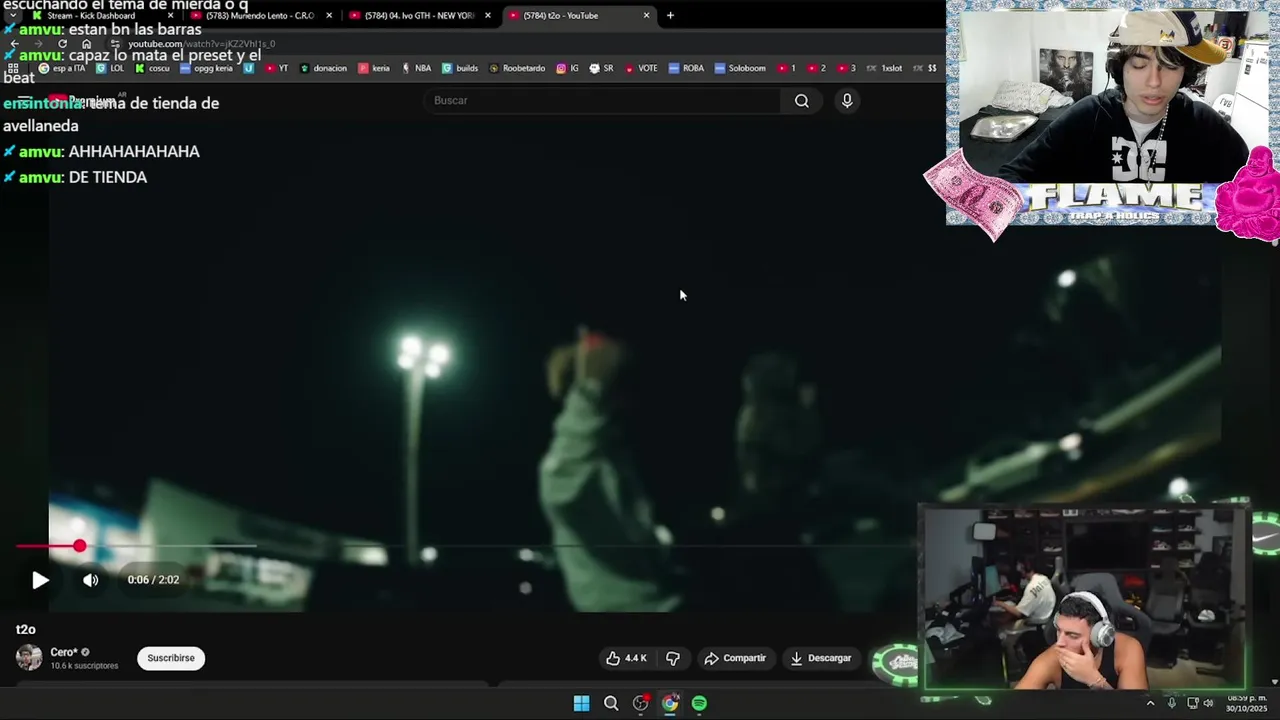The width and height of the screenshot is (1280, 720).
Task: Open the Roobetardo bookmark
Action: 517,68
